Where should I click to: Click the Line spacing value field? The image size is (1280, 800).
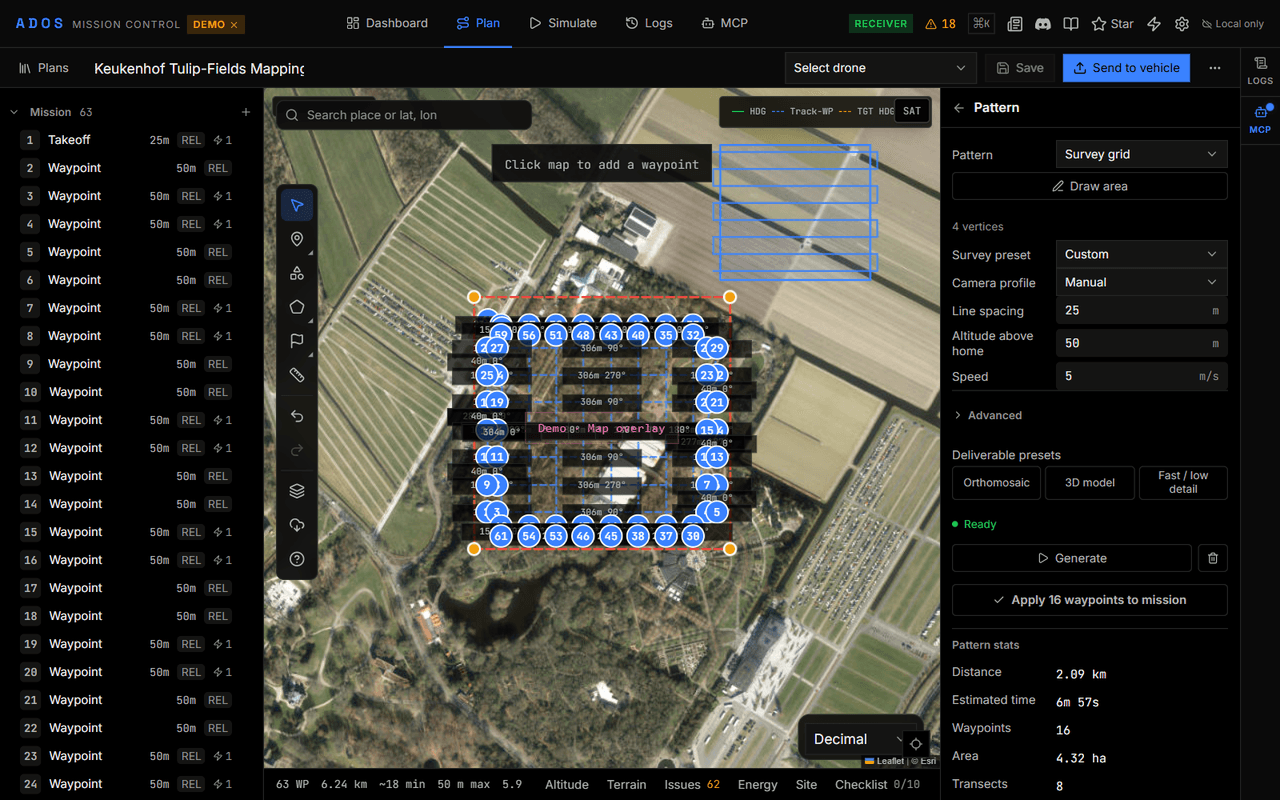coord(1142,310)
